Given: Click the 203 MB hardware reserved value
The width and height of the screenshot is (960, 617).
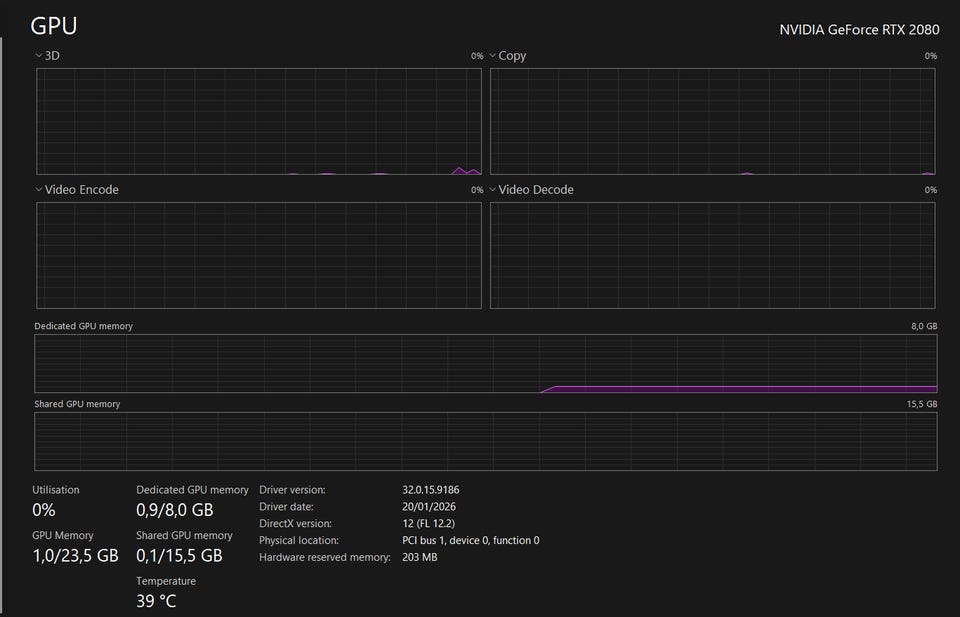Looking at the screenshot, I should 420,557.
